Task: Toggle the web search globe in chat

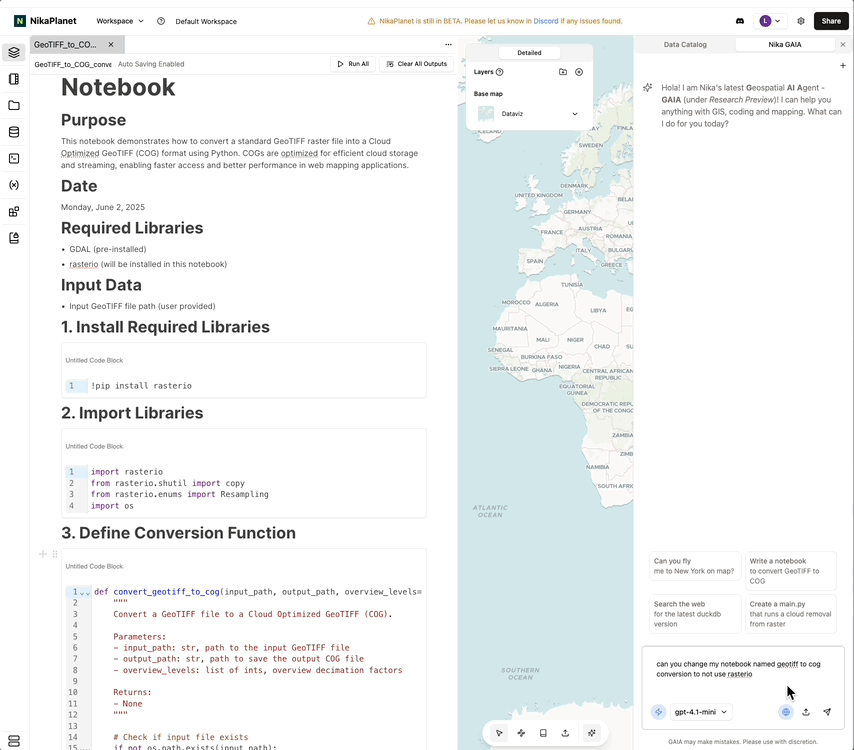Action: pos(786,712)
